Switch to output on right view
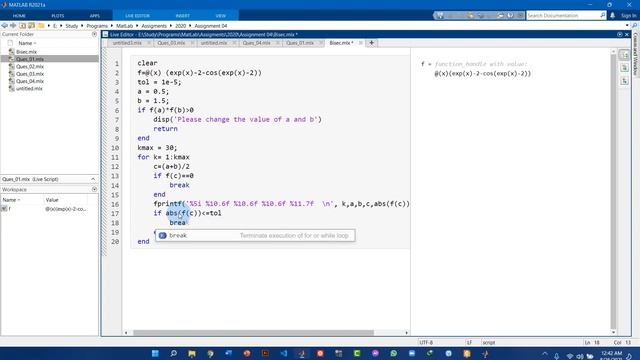This screenshot has width=640, height=360. (x=624, y=55)
